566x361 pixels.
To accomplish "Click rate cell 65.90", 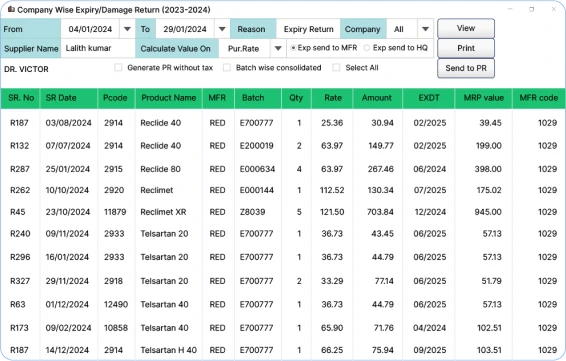I will [332, 328].
